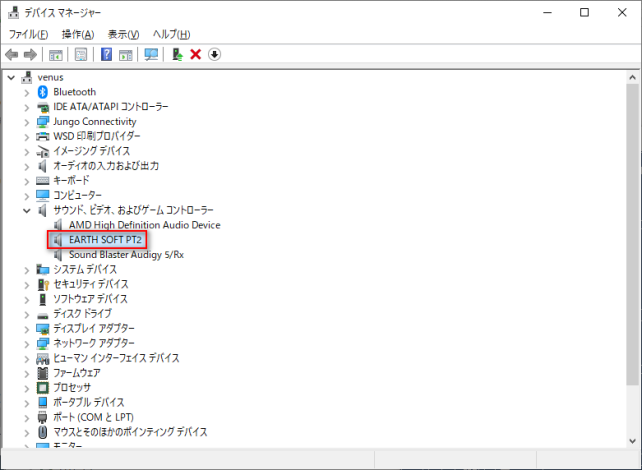
Task: Open the 操作(A) menu
Action: click(x=78, y=34)
